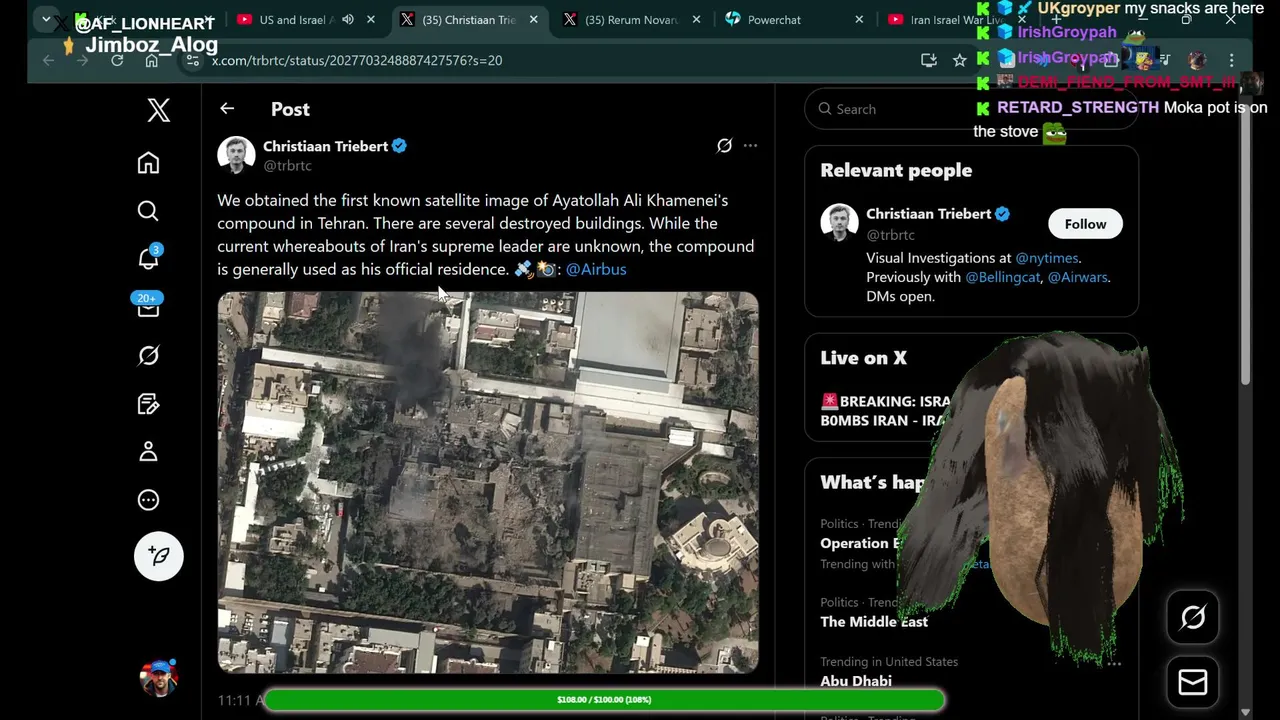This screenshot has height=720, width=1280.
Task: Follow Christiaan Triebert
Action: click(1085, 224)
